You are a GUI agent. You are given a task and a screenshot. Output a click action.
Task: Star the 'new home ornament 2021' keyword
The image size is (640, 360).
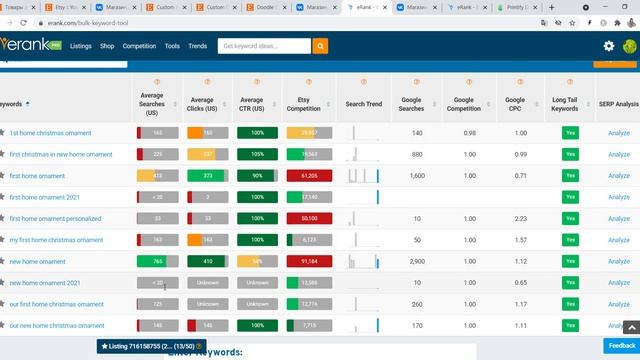tap(2, 282)
